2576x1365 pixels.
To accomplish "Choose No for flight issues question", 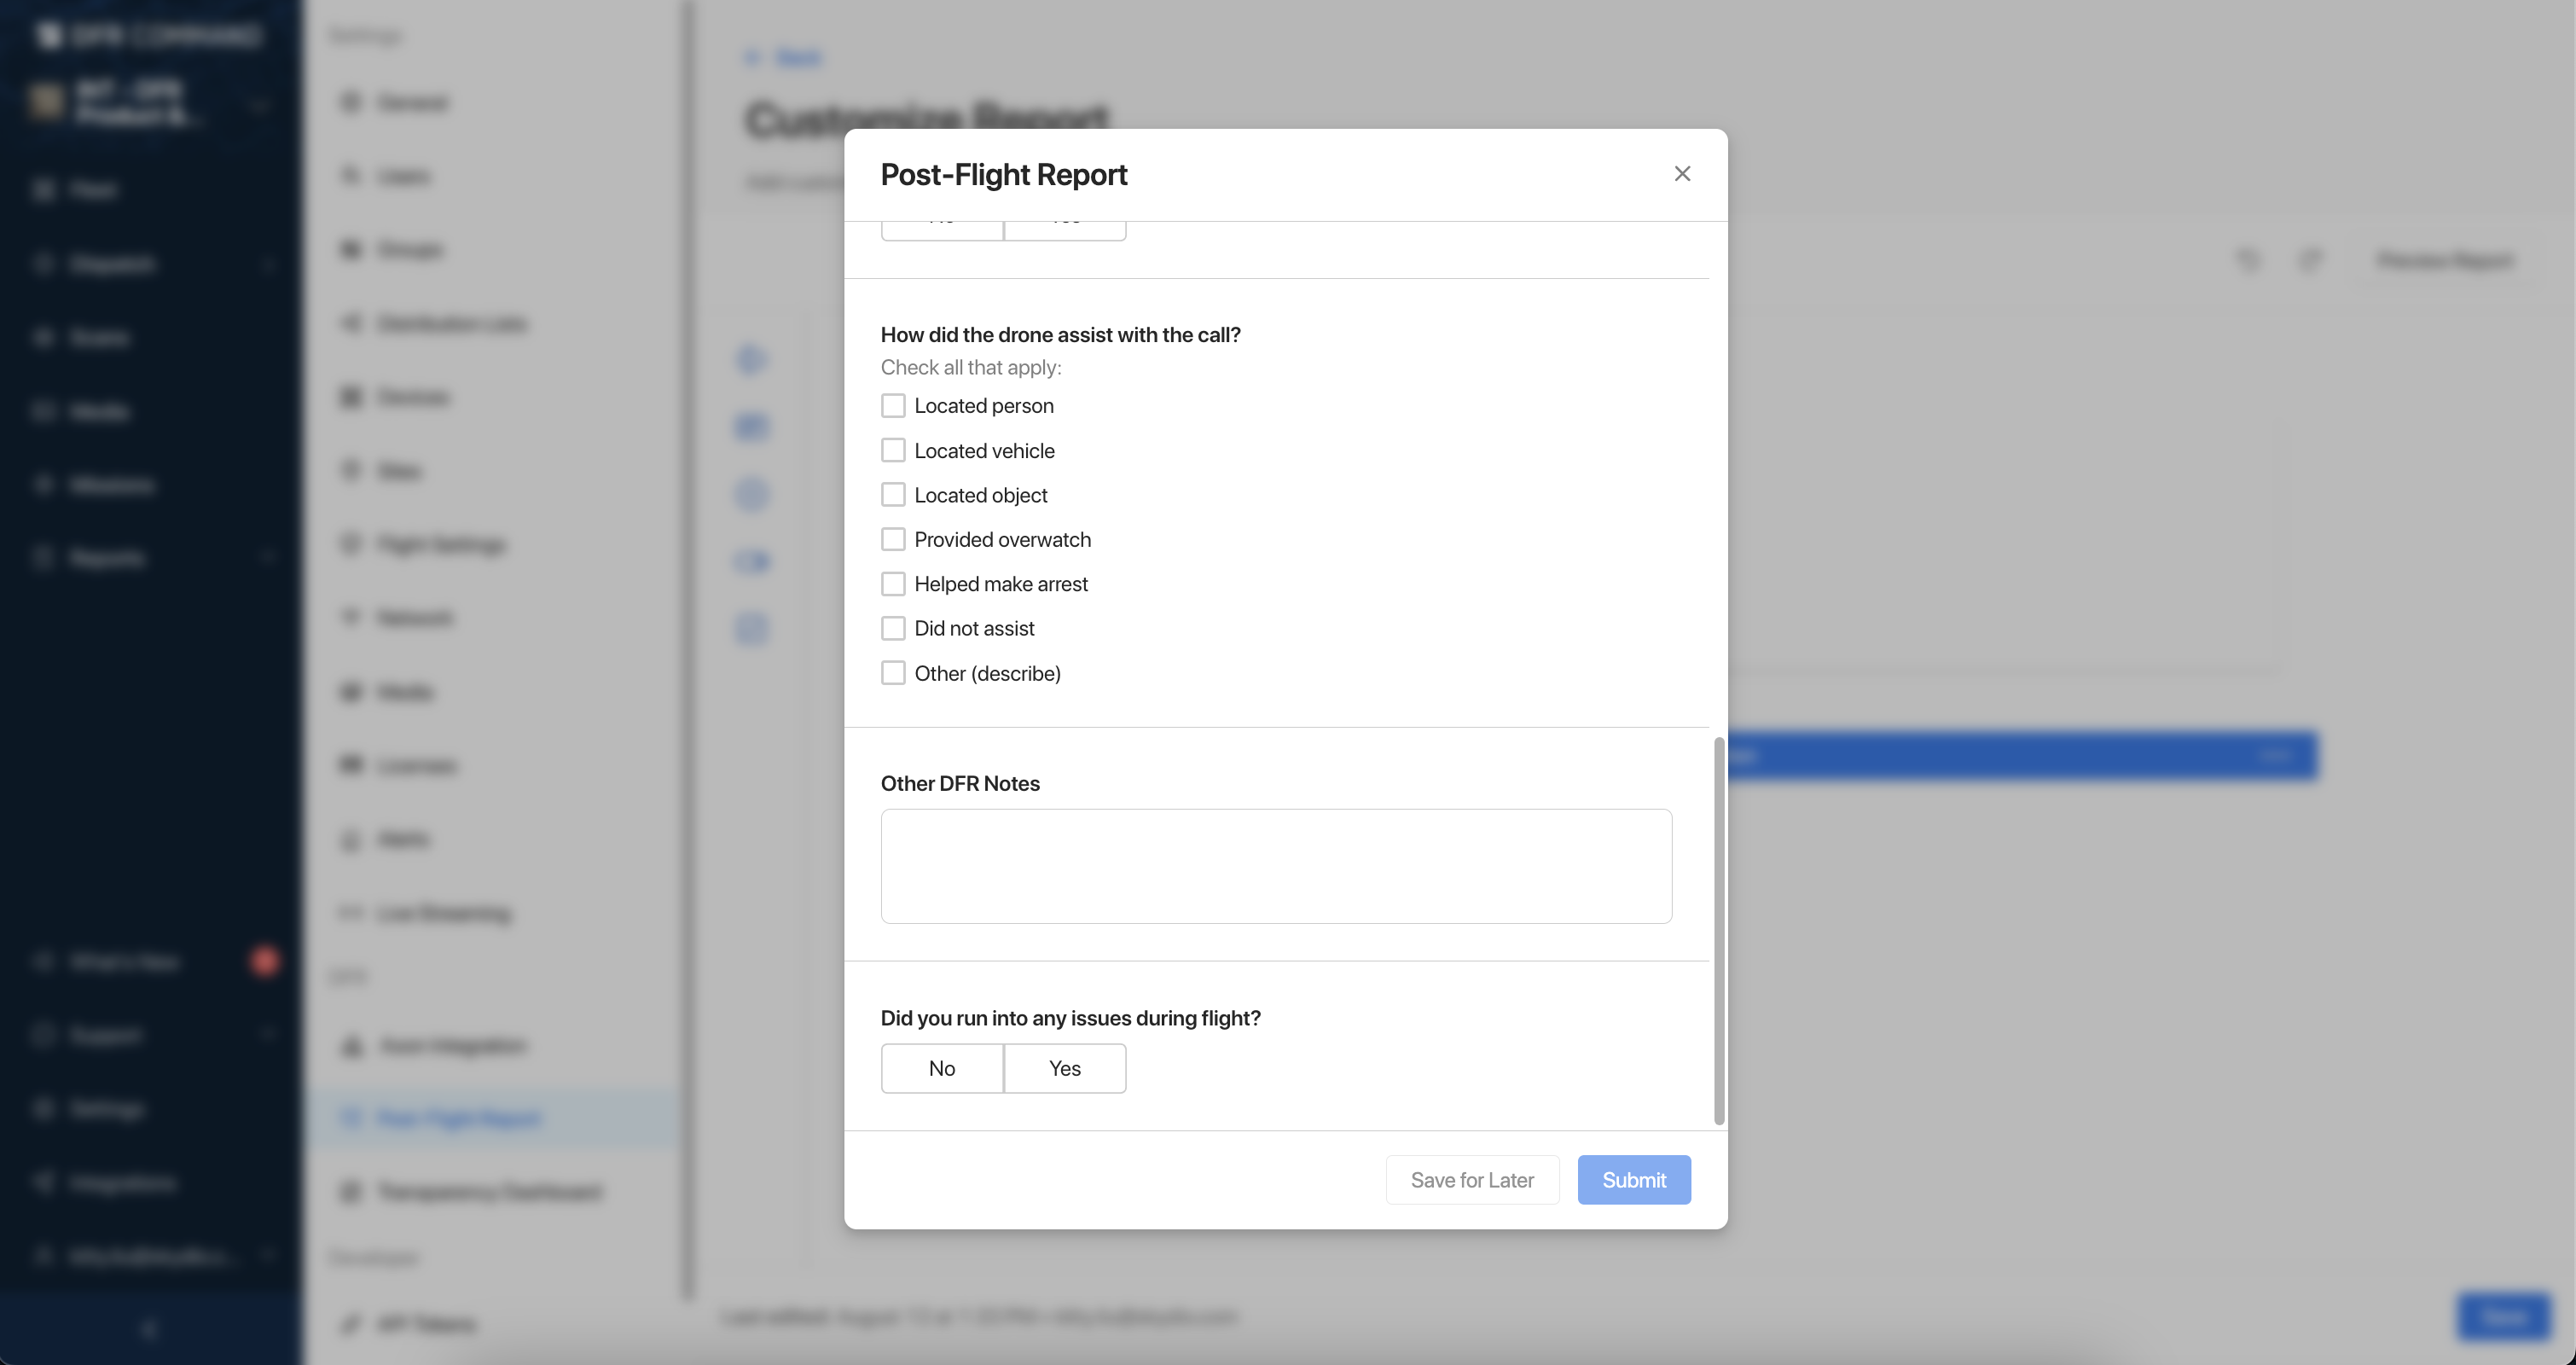I will [942, 1068].
